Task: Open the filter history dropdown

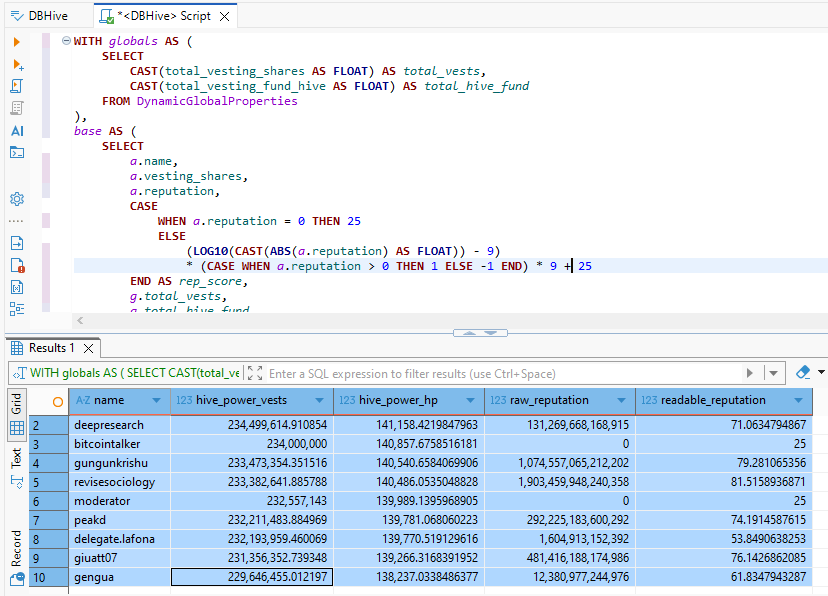Action: (x=774, y=373)
